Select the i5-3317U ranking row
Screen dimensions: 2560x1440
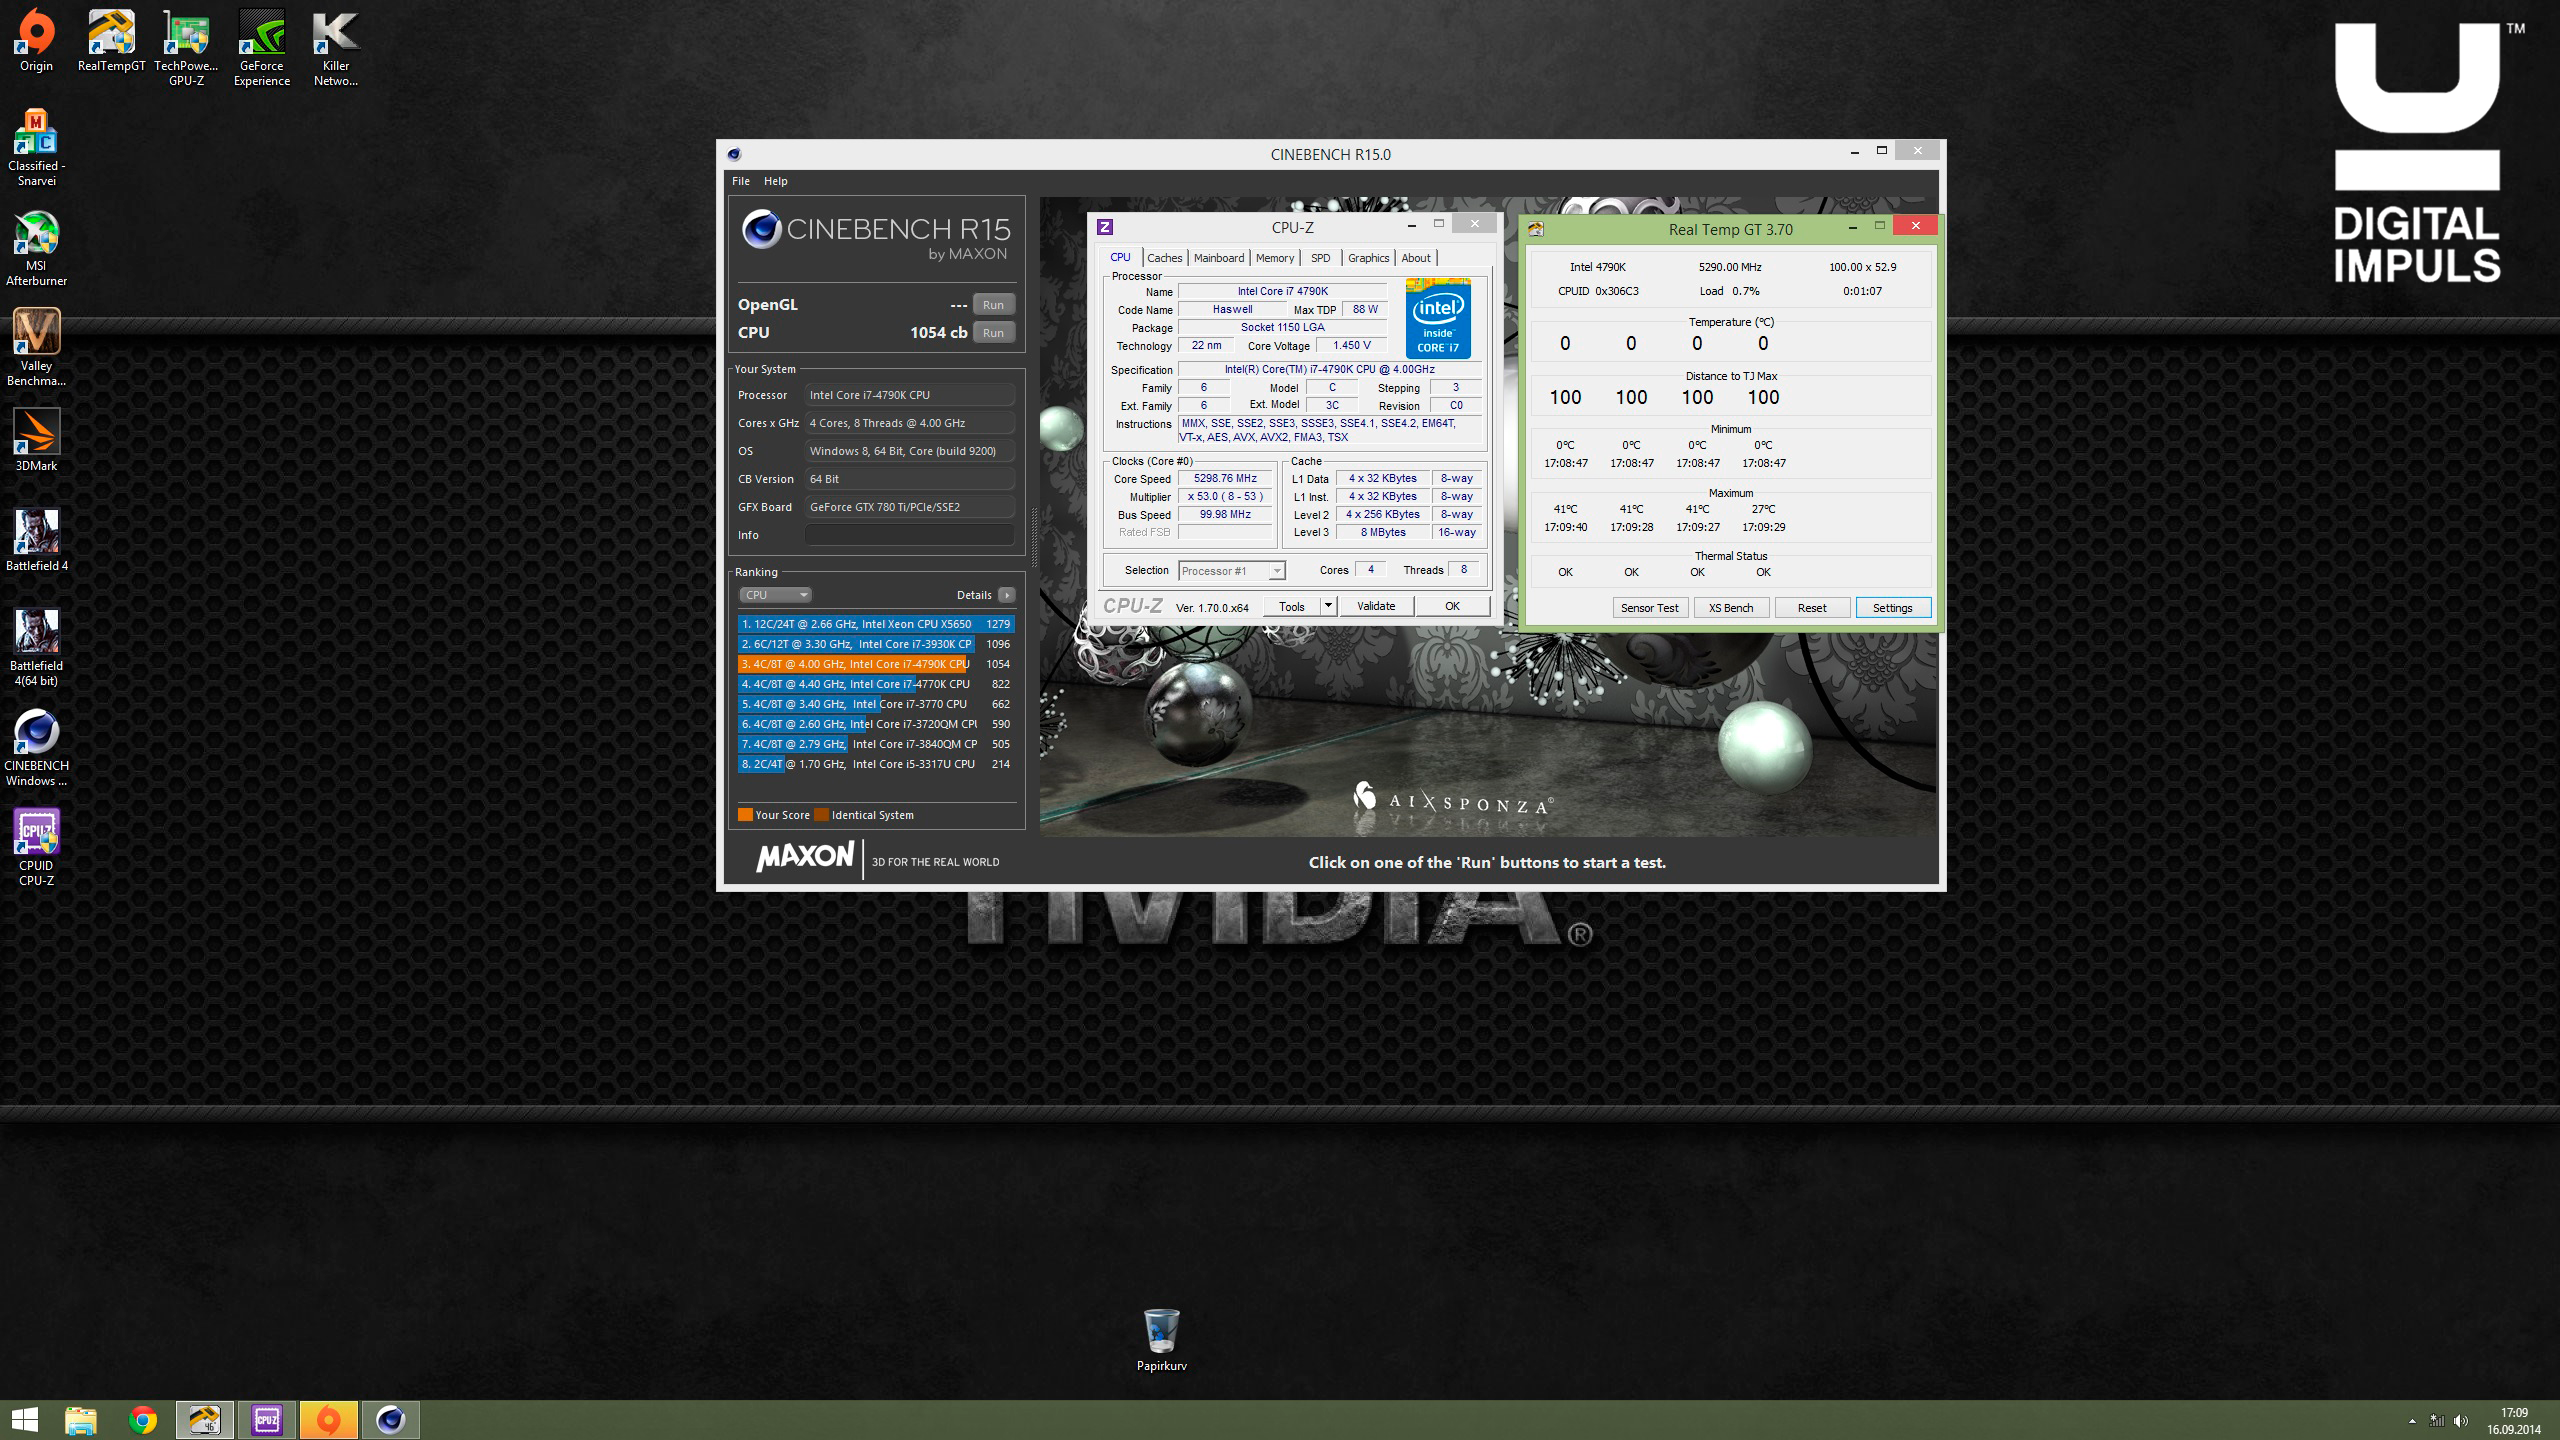[x=876, y=764]
